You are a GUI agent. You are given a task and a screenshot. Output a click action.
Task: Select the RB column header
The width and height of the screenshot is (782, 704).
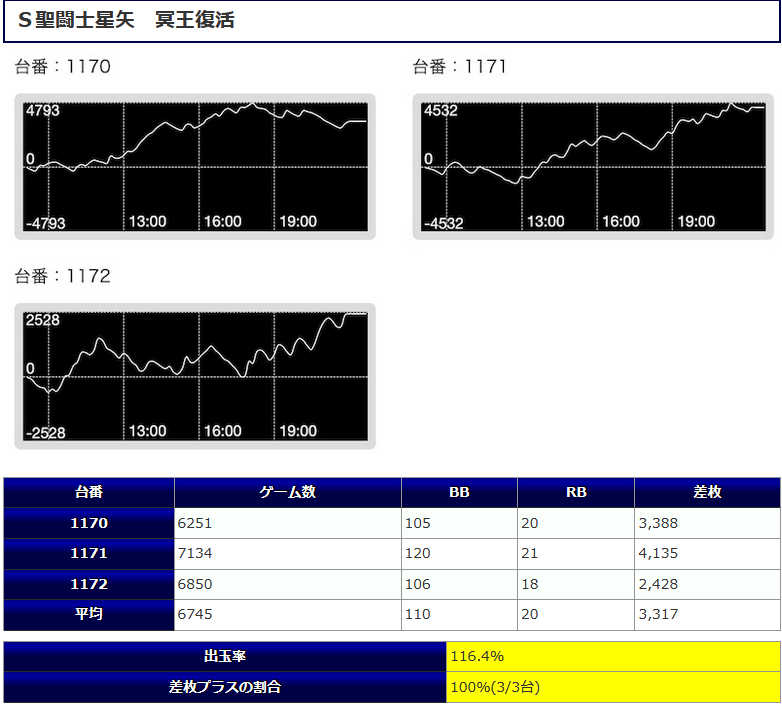tap(576, 492)
